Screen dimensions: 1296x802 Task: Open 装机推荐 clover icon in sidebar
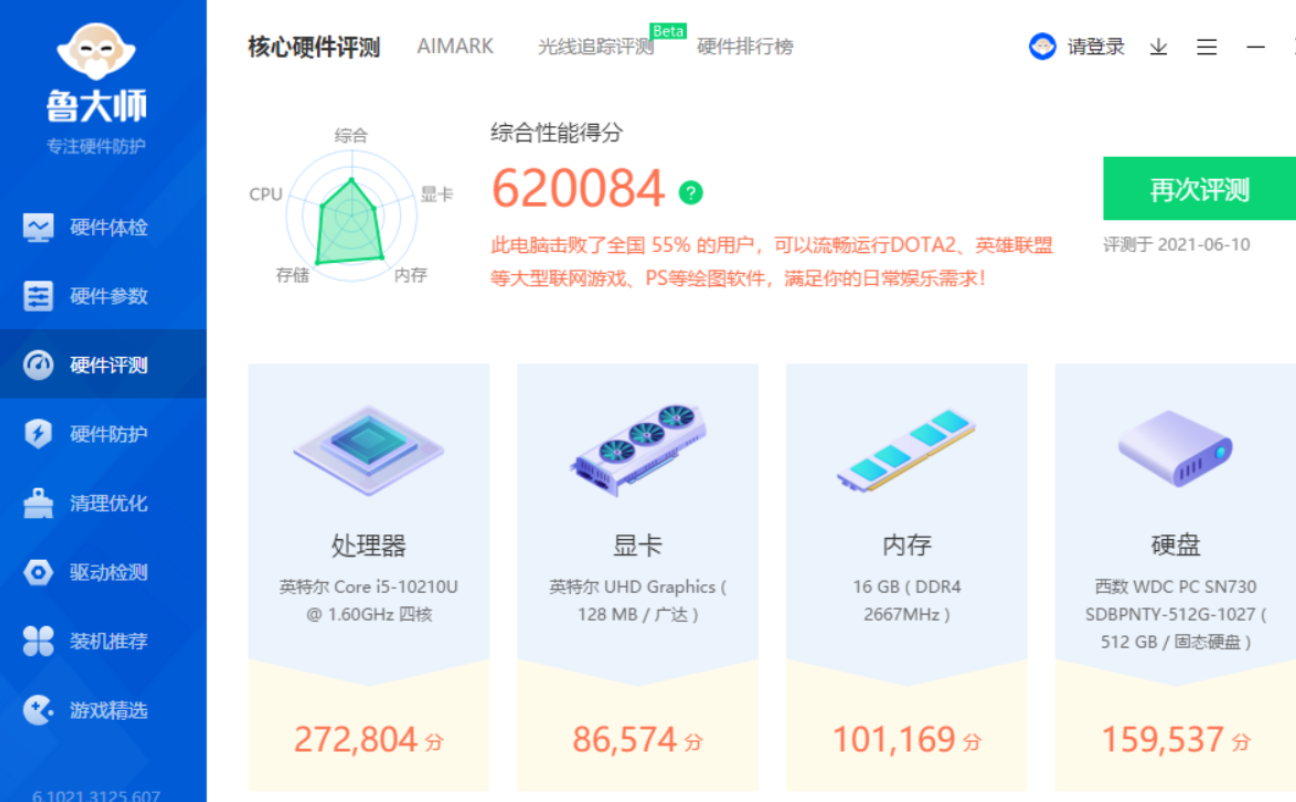coord(38,641)
